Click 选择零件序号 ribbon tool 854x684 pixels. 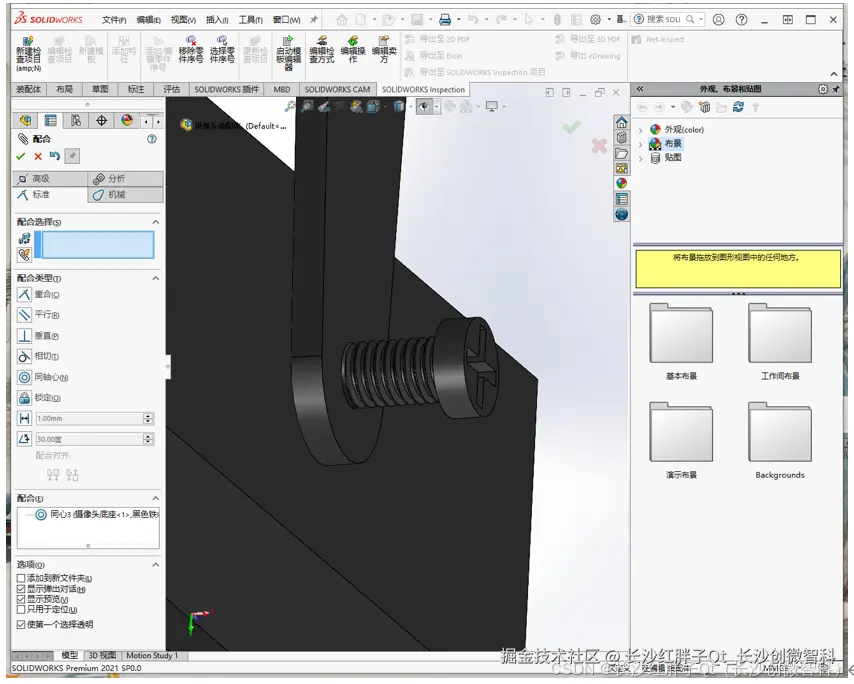[x=222, y=50]
